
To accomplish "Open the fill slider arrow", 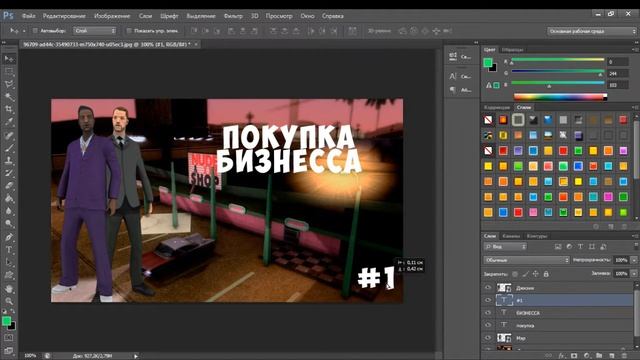I will (x=634, y=273).
